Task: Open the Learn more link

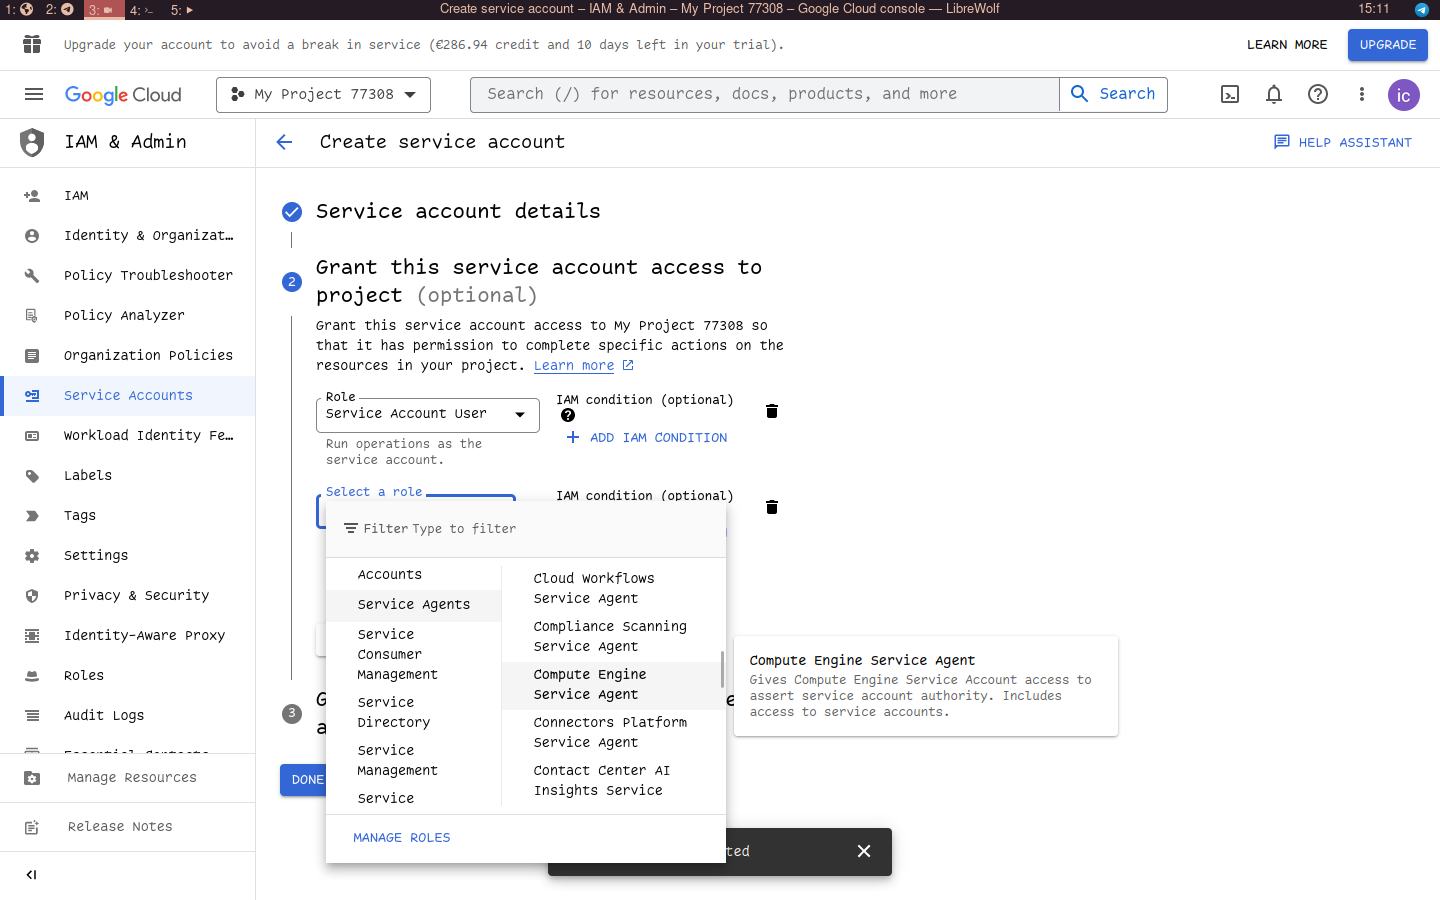Action: 574,365
